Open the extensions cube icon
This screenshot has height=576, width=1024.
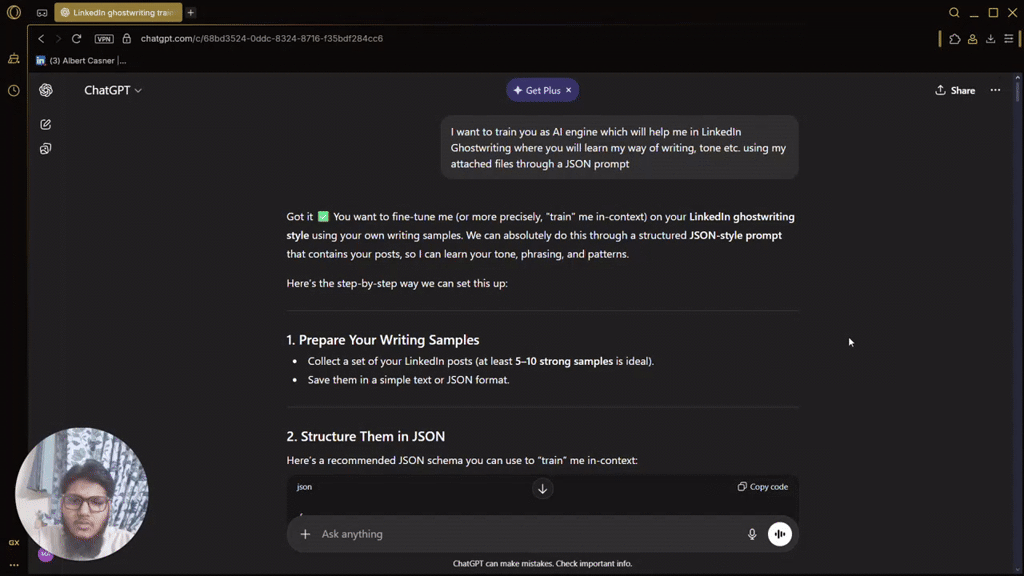click(955, 39)
